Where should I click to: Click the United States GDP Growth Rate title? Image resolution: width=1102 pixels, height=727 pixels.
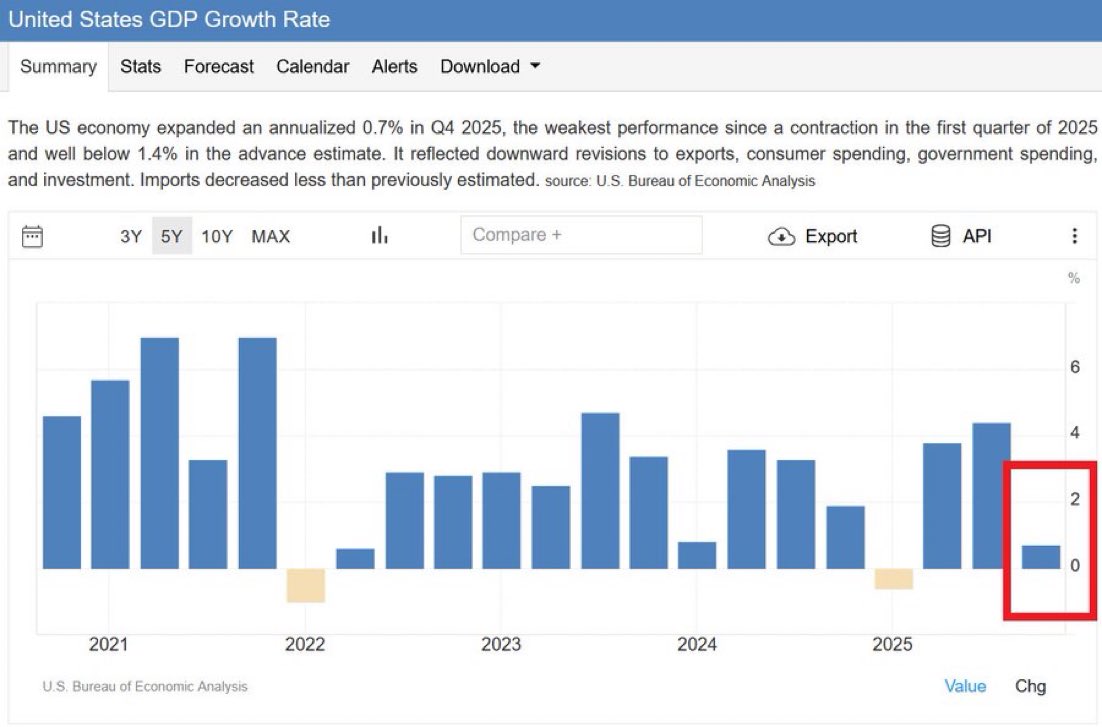(169, 19)
